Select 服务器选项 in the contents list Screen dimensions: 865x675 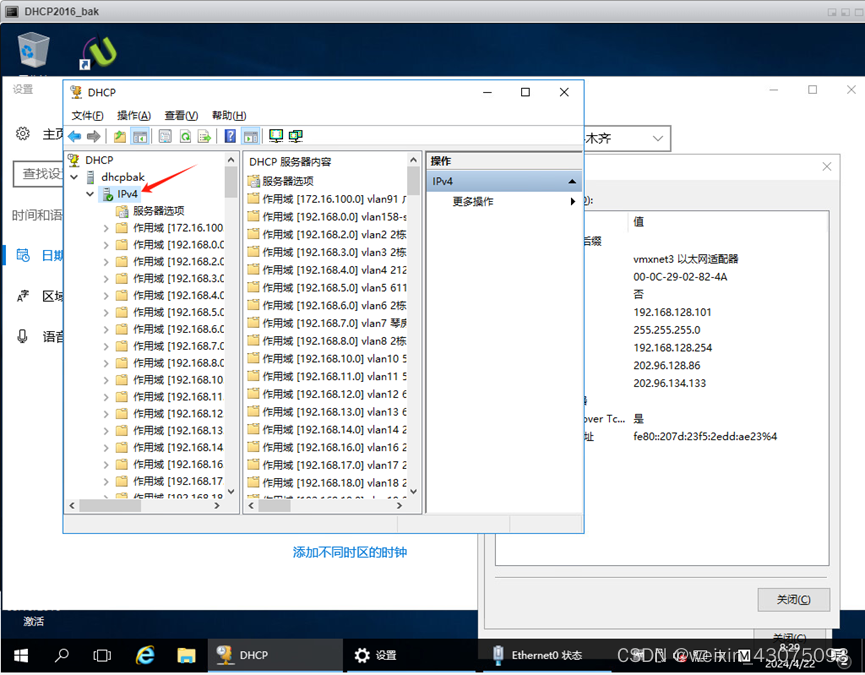(x=287, y=181)
